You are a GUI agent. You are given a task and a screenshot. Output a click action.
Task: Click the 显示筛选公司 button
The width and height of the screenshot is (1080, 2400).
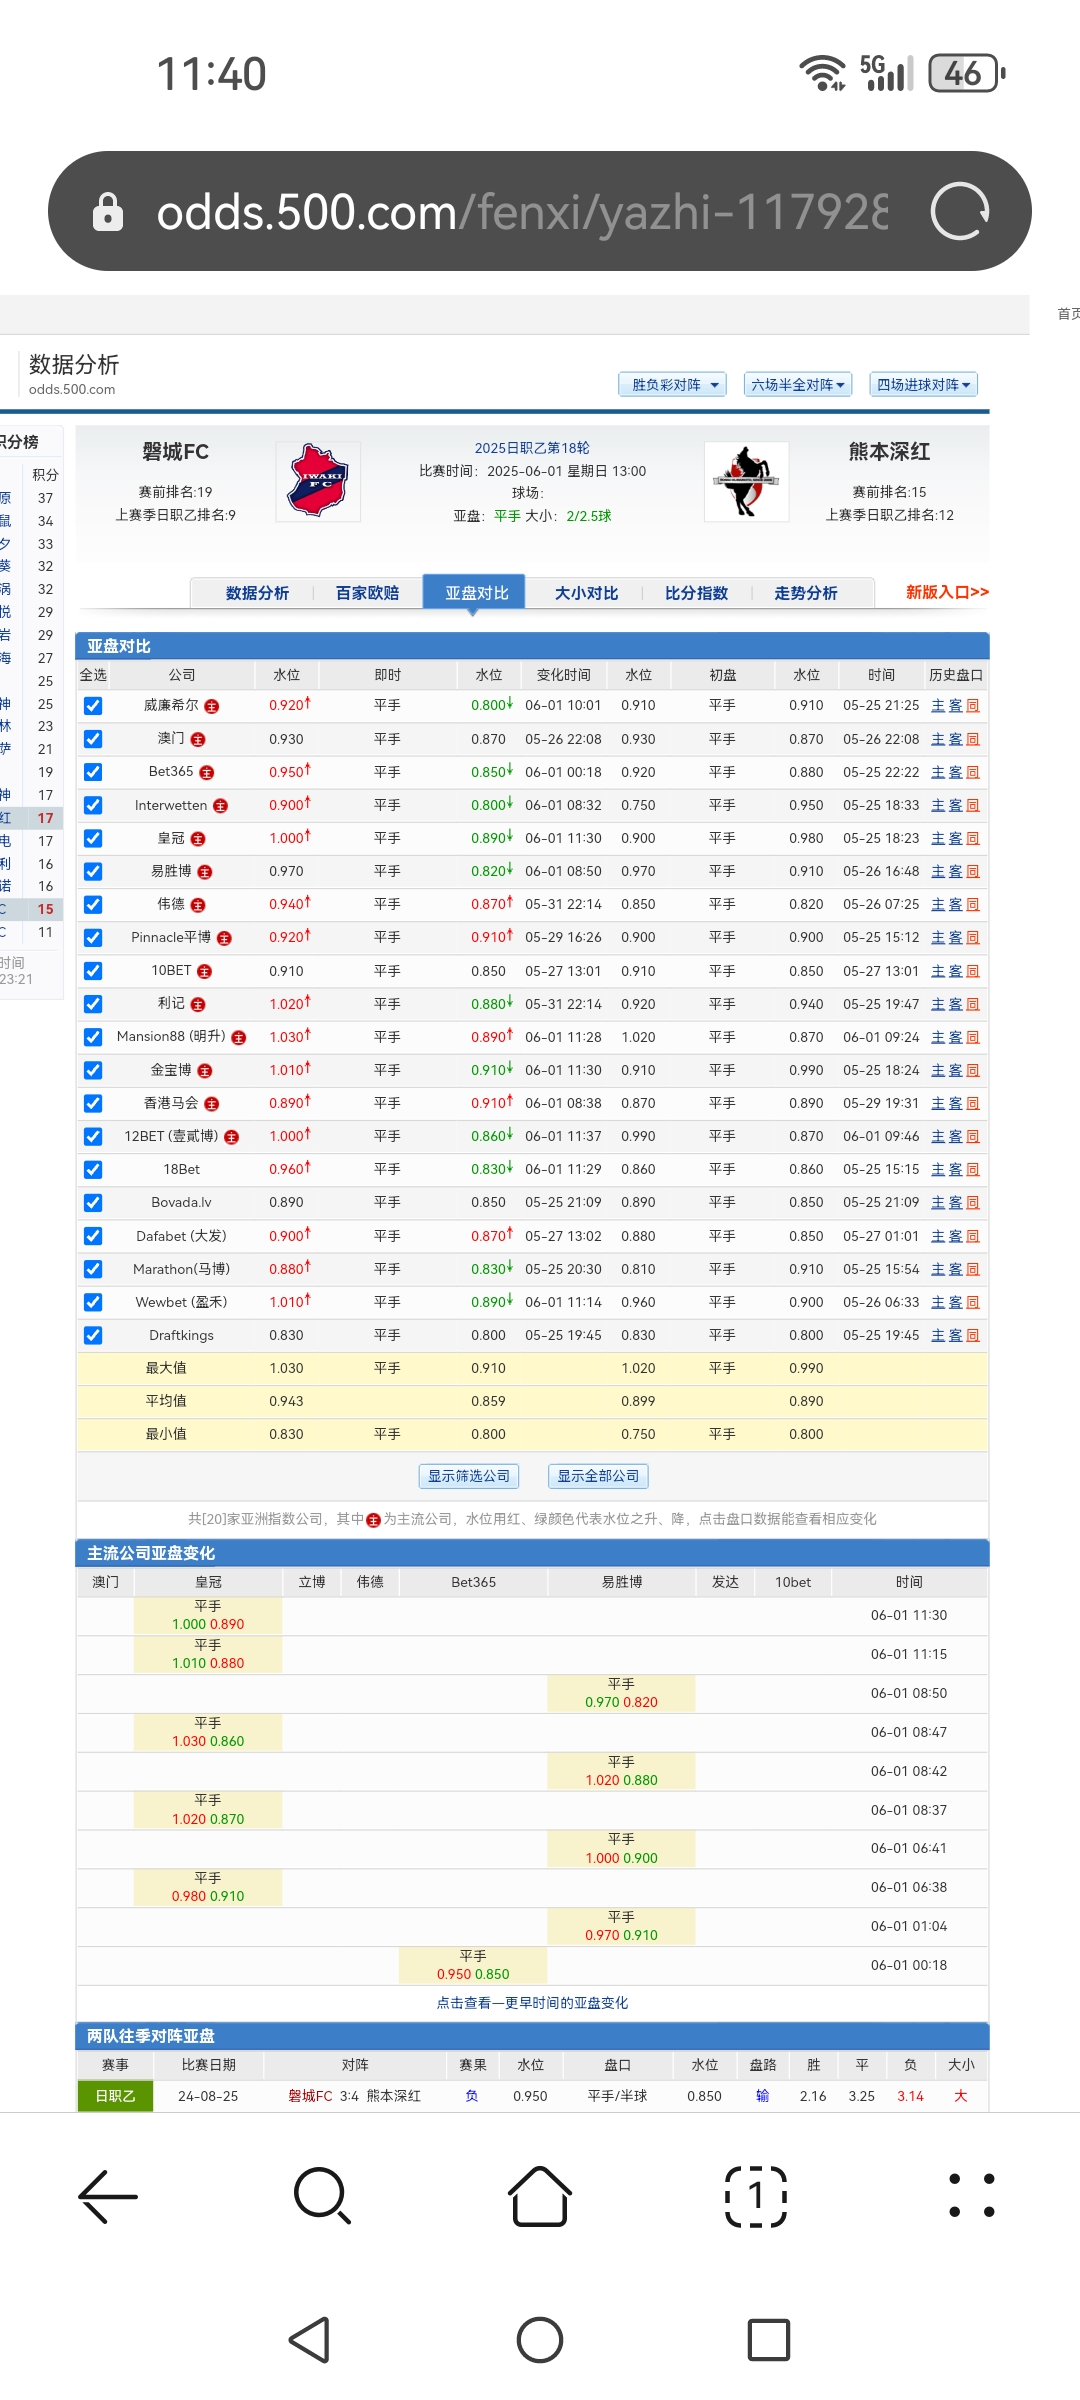469,1476
